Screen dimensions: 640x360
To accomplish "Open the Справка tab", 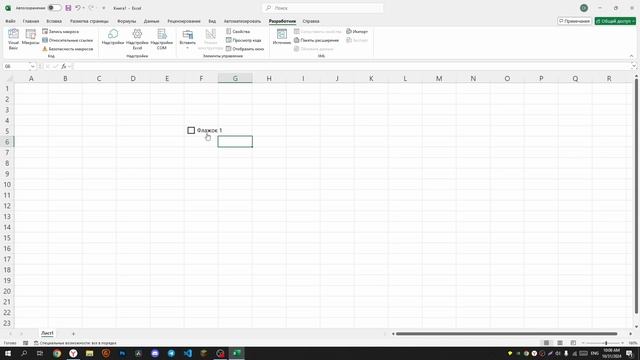I will [x=311, y=21].
